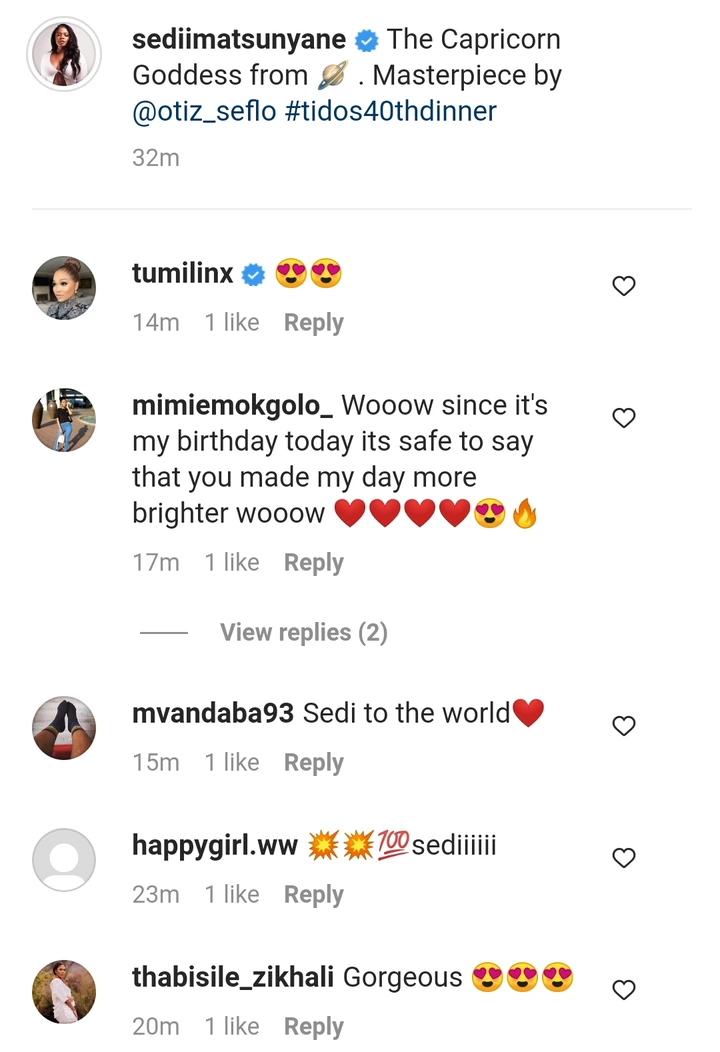Image resolution: width=720 pixels, height=1052 pixels.
Task: Open the sediimatsunyane username link
Action: 239,40
